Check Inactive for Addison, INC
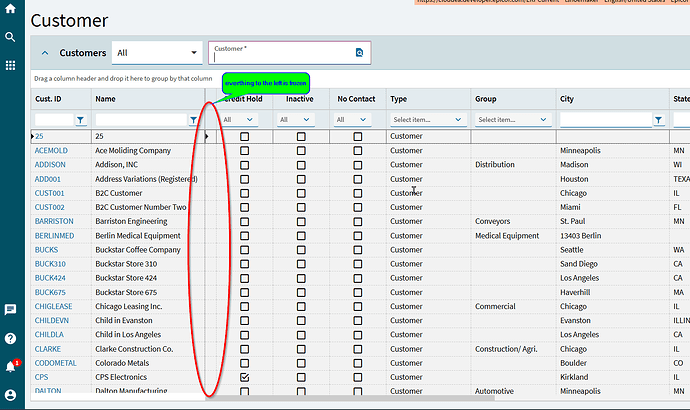The image size is (690, 410). (301, 165)
